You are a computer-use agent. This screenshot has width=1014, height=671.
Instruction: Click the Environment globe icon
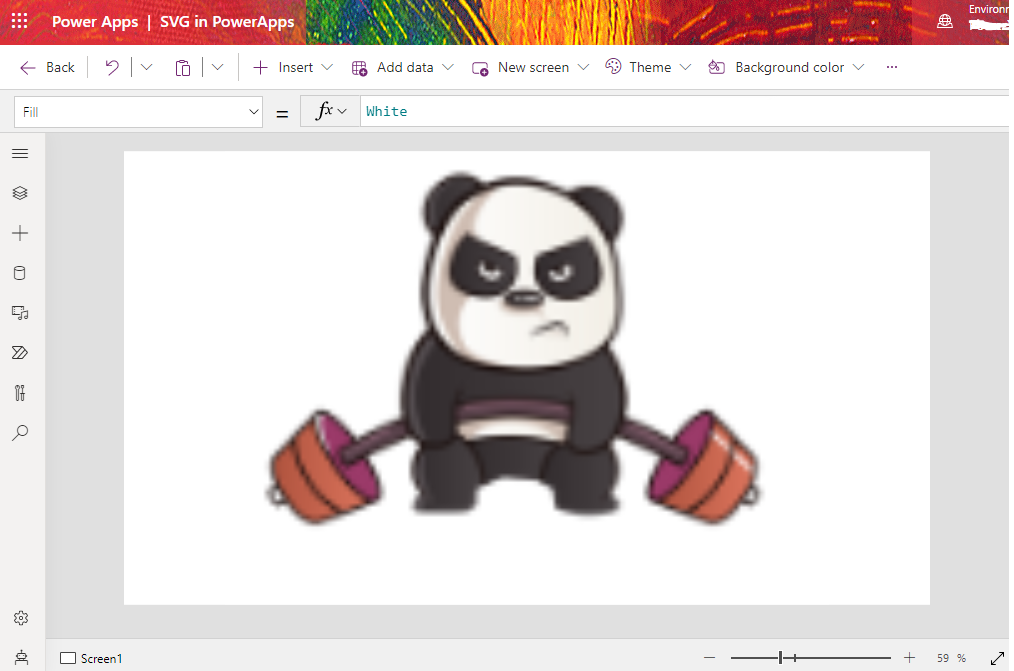pyautogui.click(x=945, y=21)
